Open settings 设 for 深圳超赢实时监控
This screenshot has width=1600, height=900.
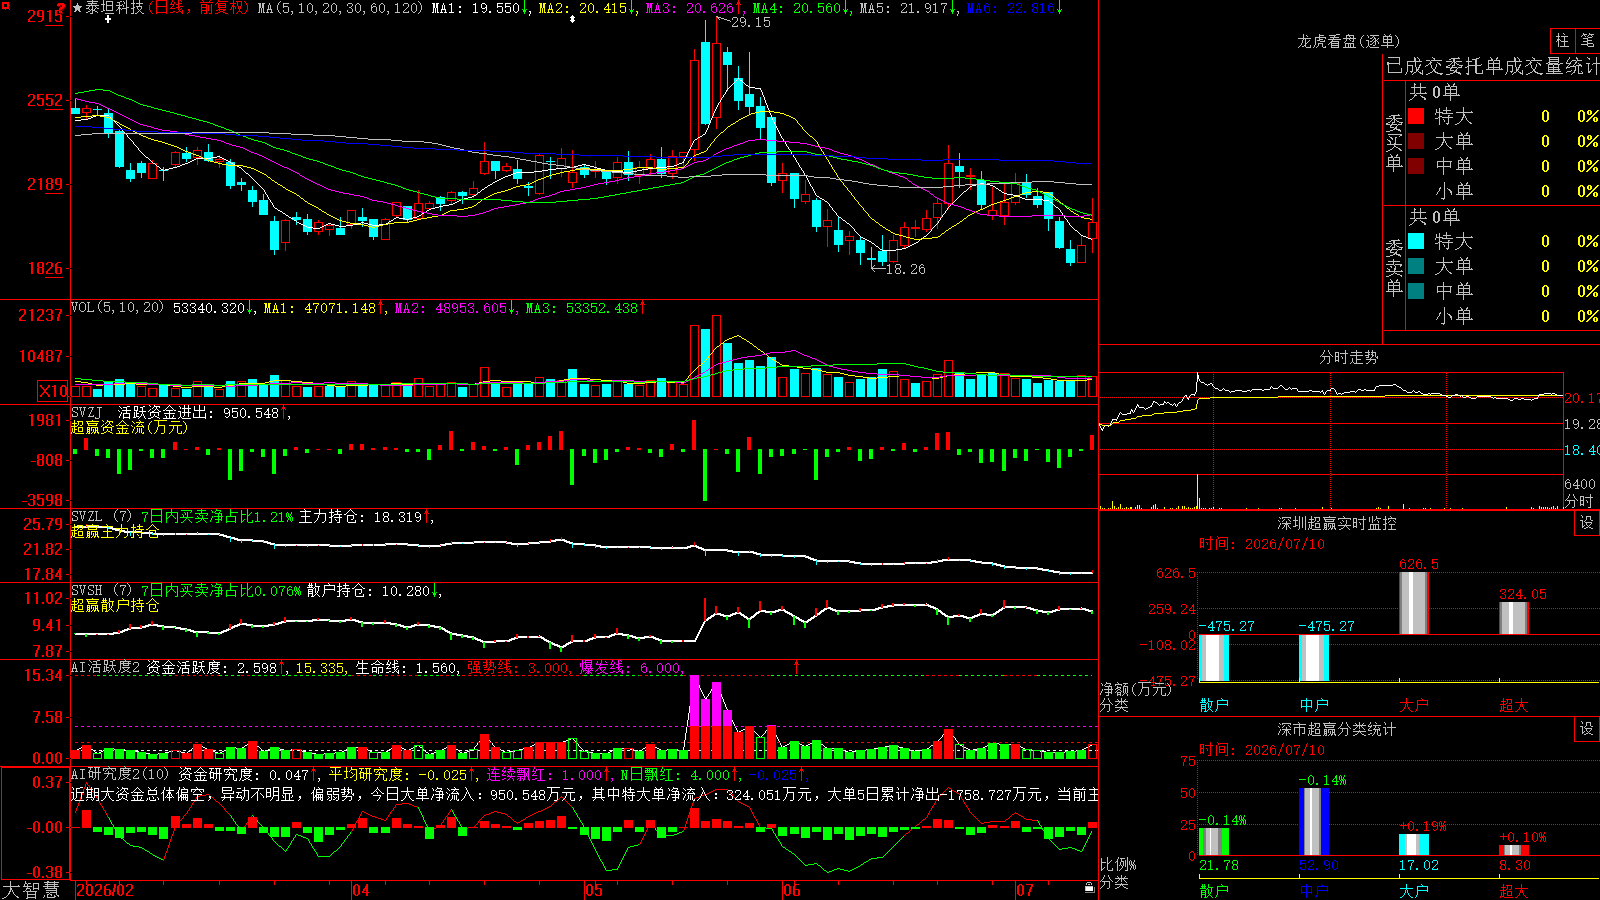(1587, 523)
